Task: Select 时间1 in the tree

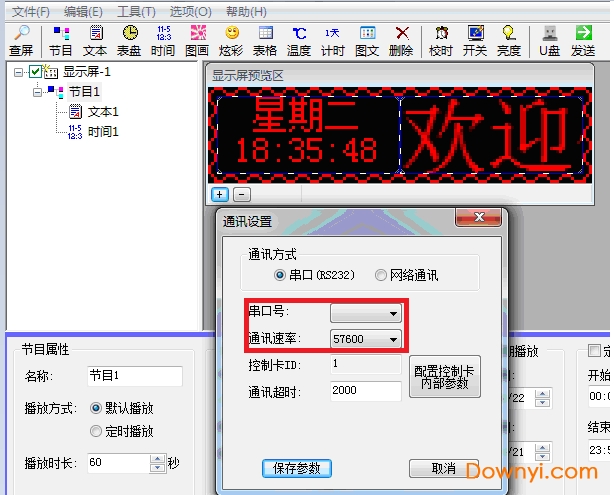Action: [x=103, y=132]
